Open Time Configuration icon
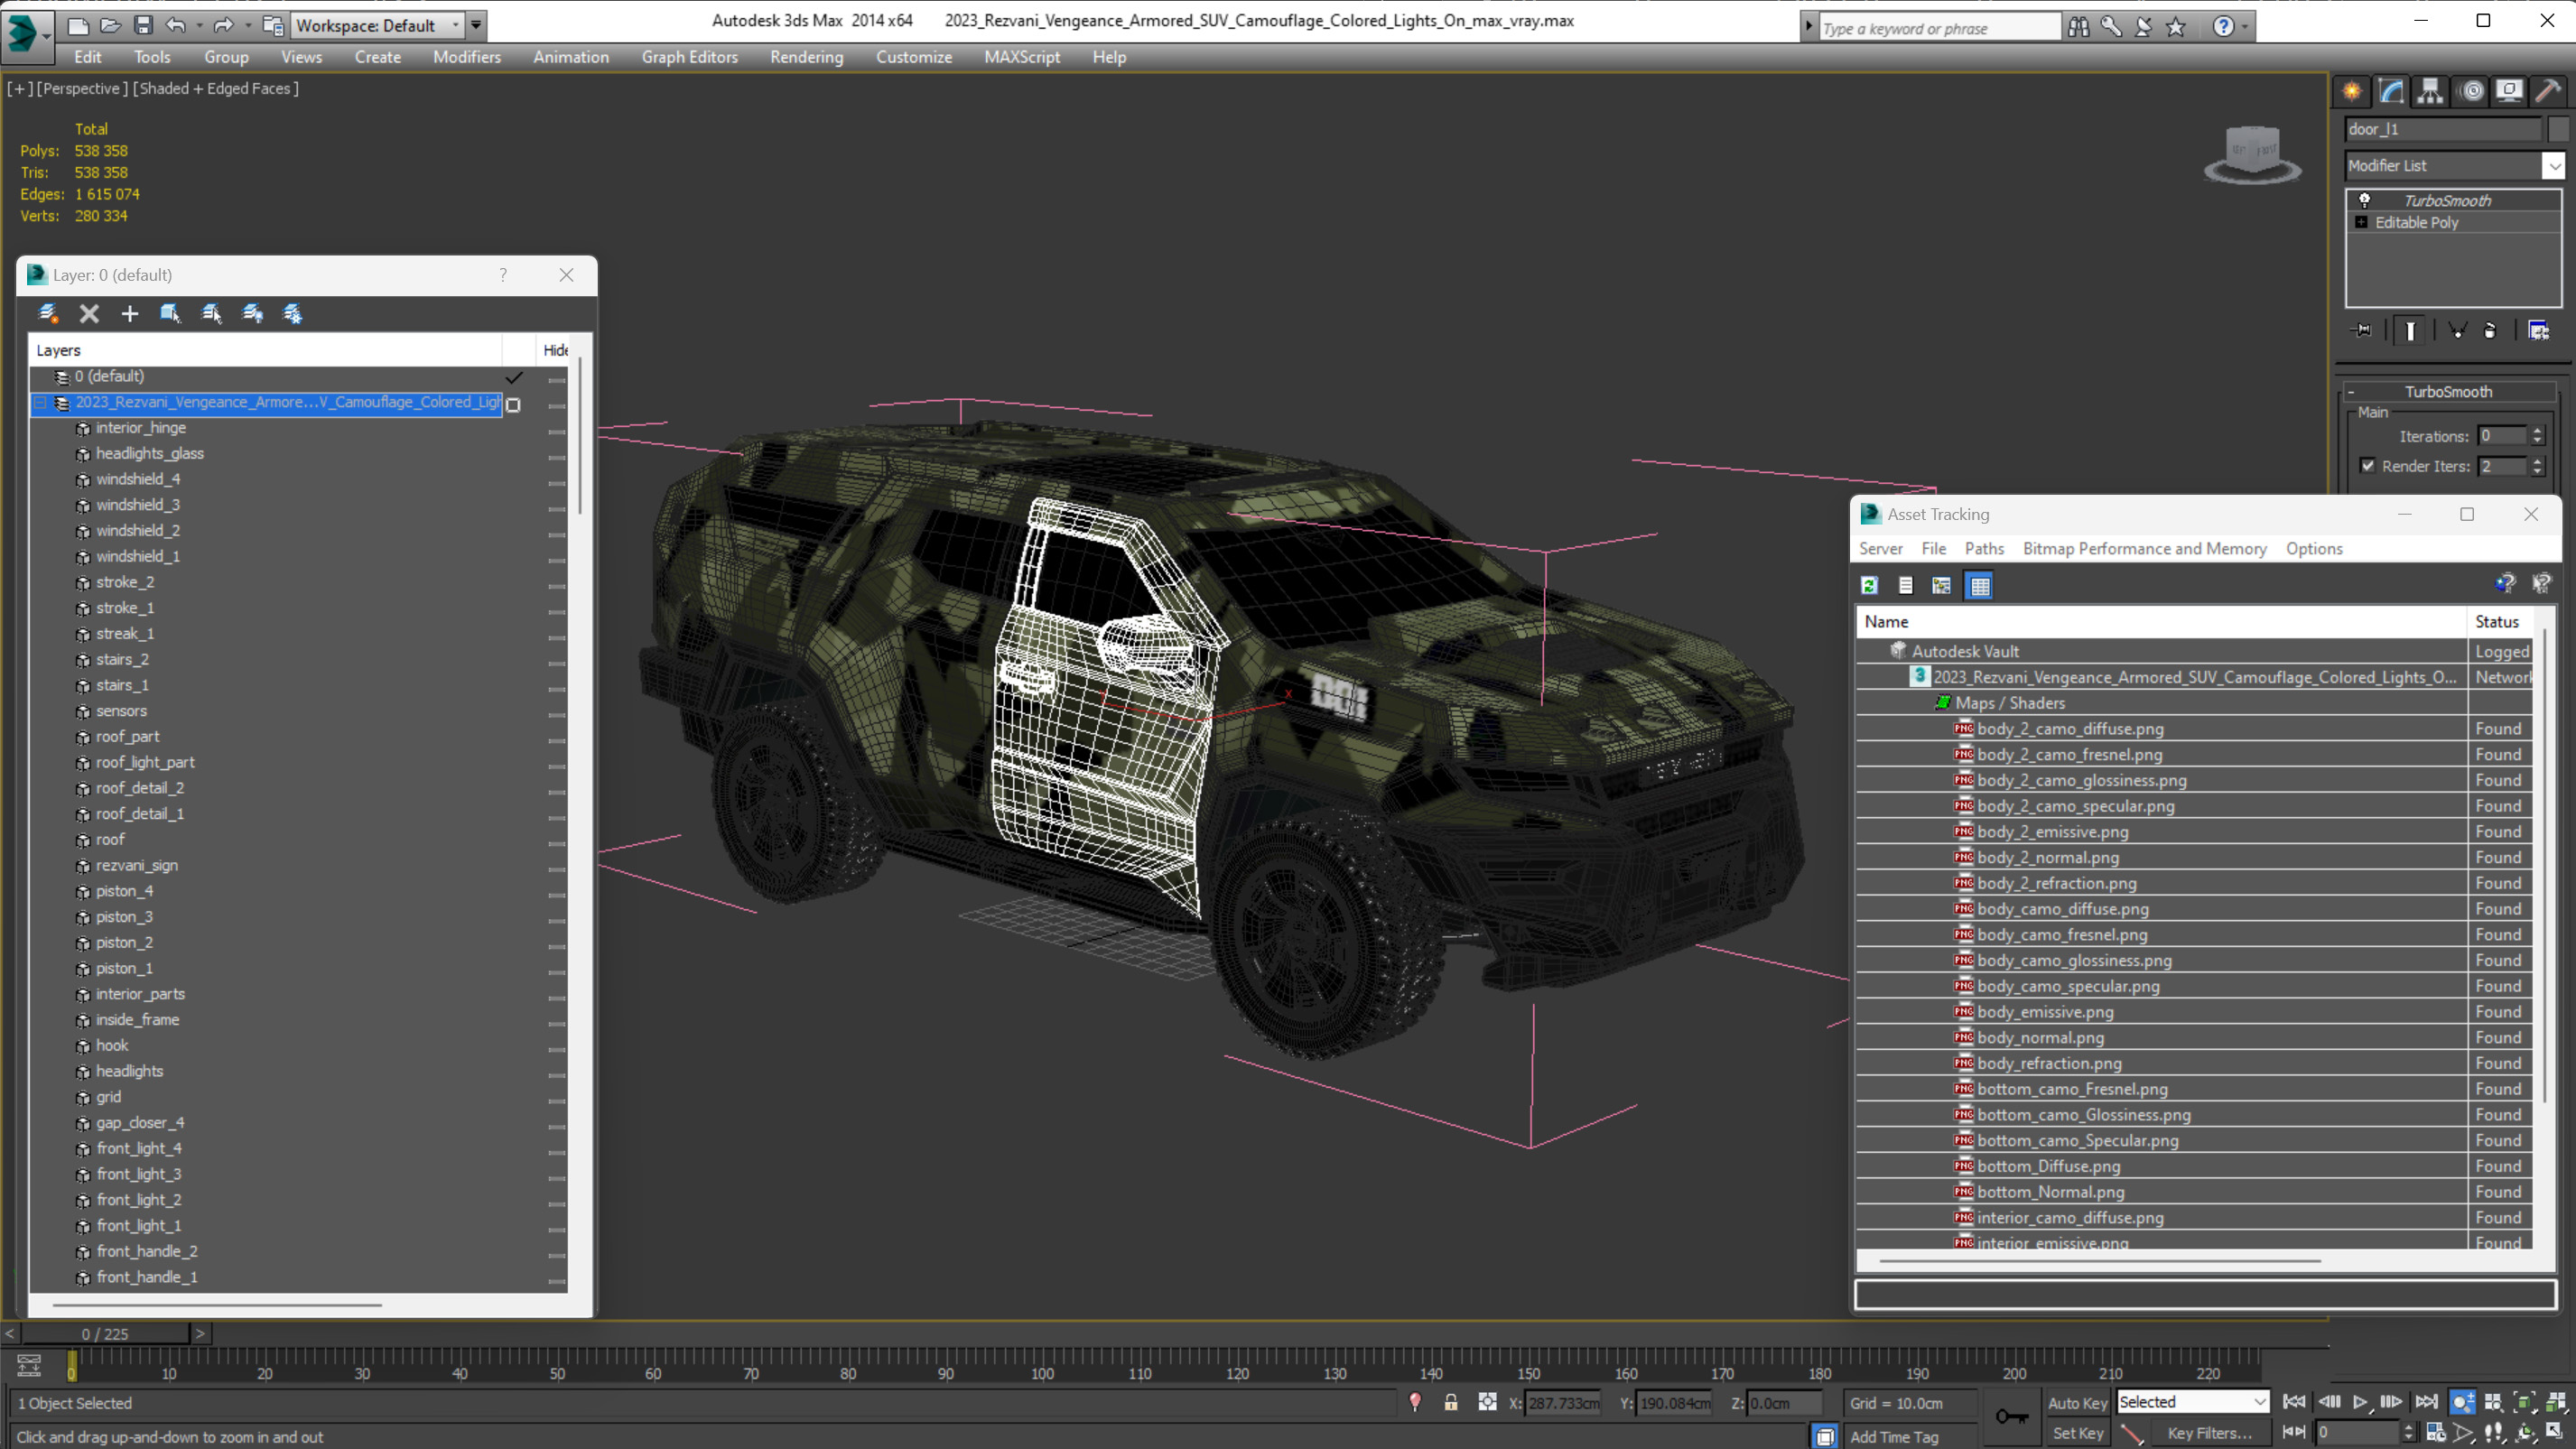 point(2436,1433)
